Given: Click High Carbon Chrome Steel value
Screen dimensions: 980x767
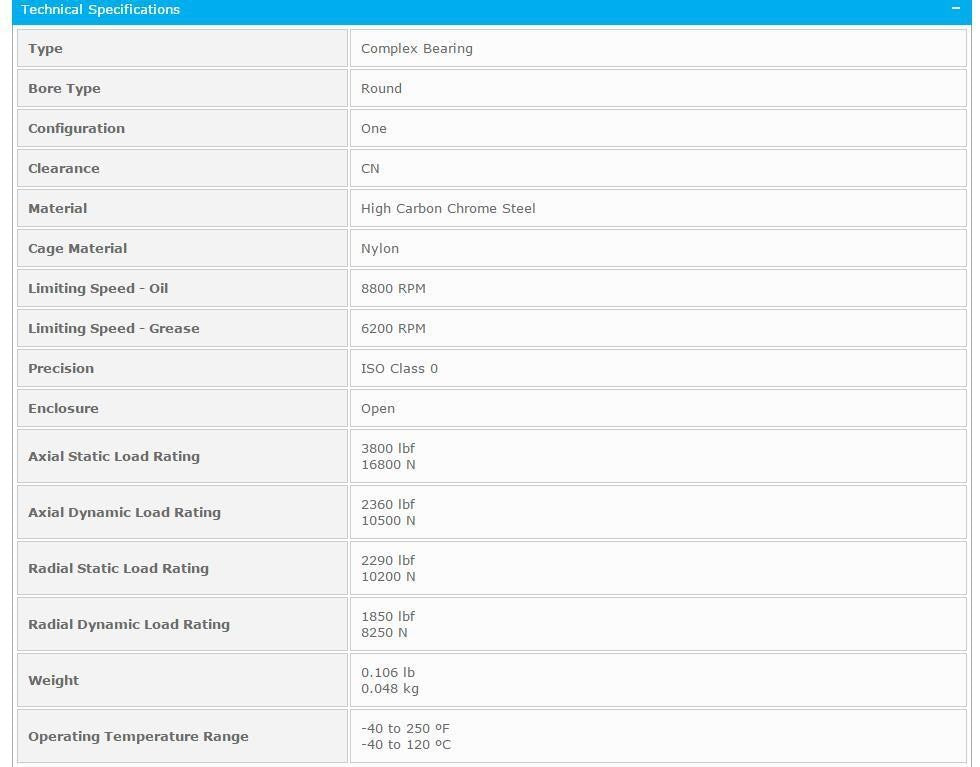Looking at the screenshot, I should tap(448, 208).
